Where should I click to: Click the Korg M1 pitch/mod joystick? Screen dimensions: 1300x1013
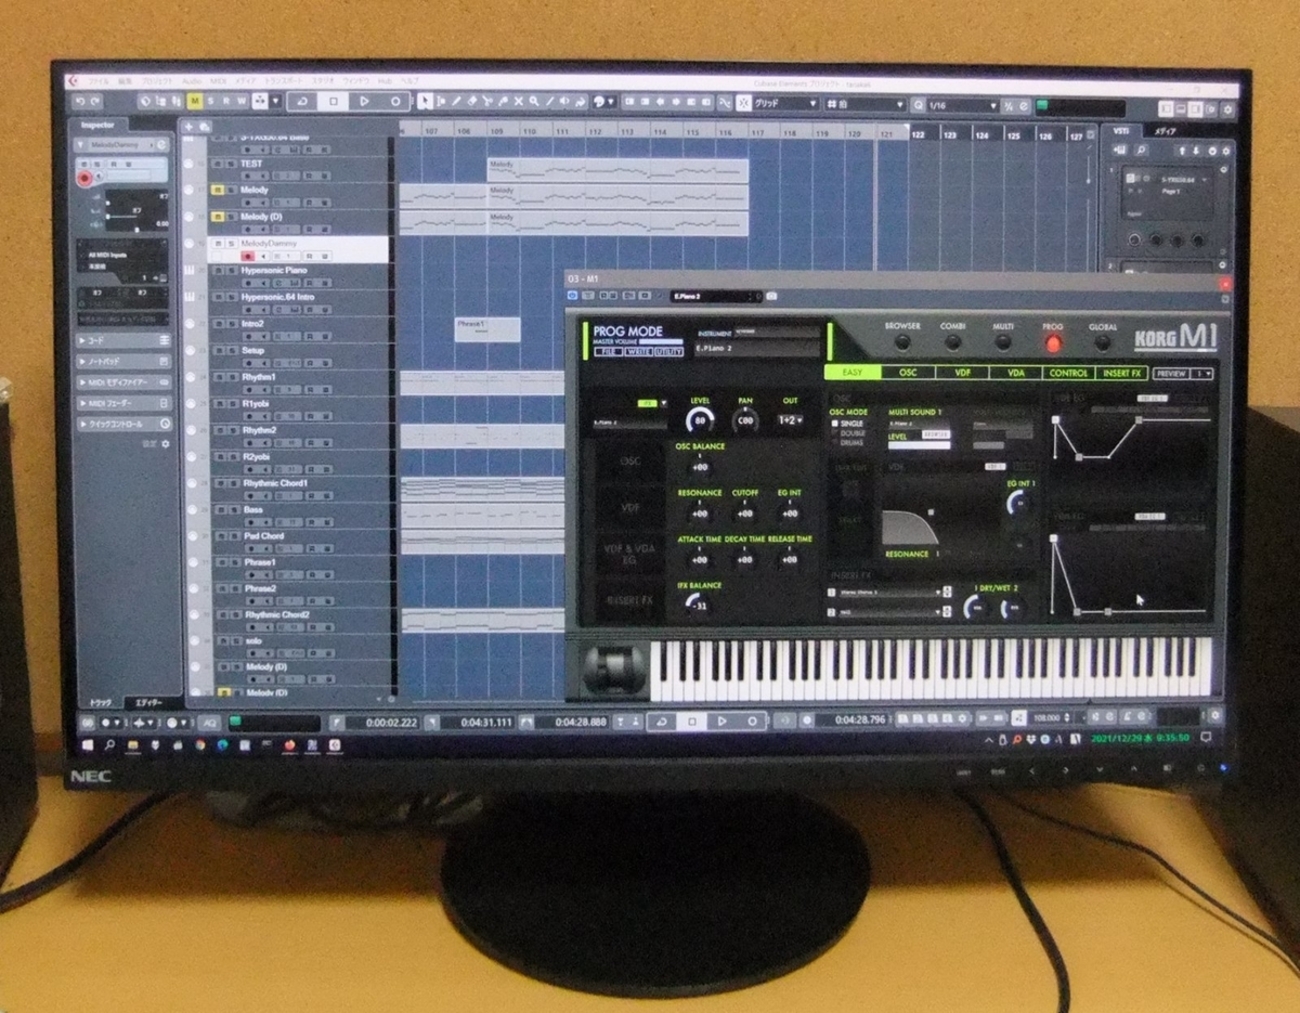(613, 667)
